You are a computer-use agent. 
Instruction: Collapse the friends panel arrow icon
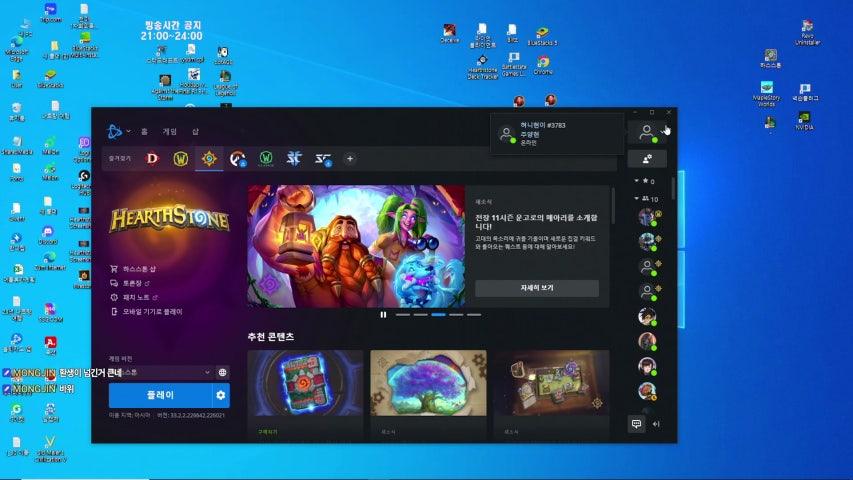coord(657,424)
